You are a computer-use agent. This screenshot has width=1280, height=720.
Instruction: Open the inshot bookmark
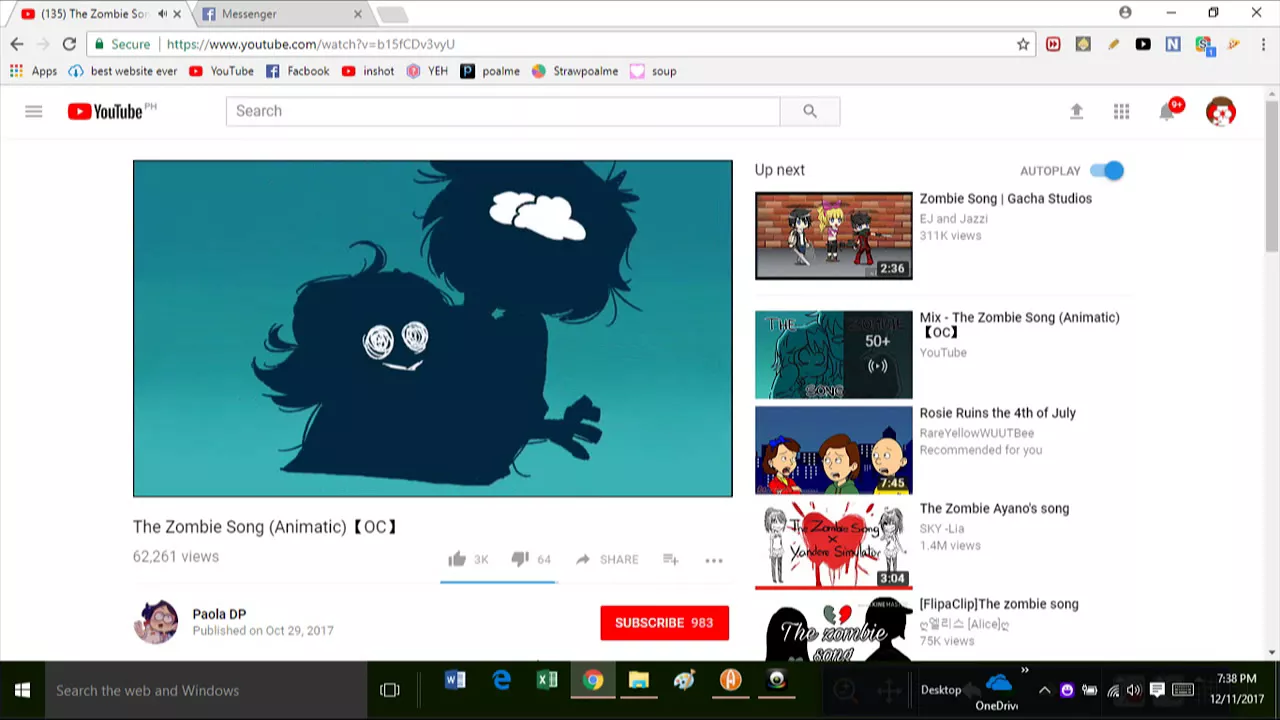(368, 71)
